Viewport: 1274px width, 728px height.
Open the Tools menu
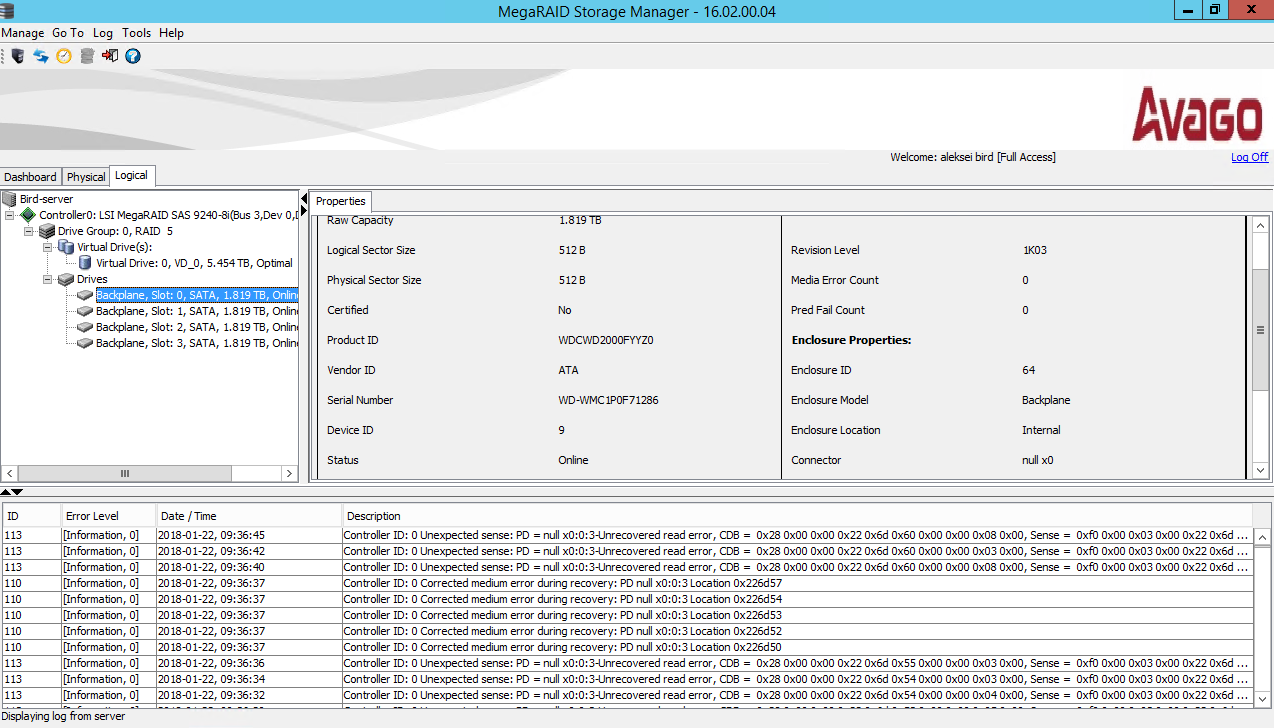click(136, 33)
